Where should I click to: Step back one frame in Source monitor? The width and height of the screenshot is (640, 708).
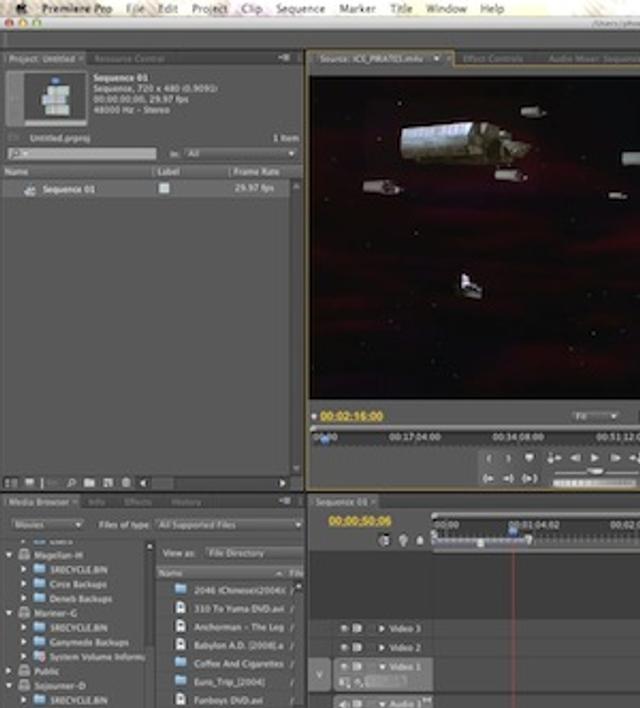[x=575, y=458]
